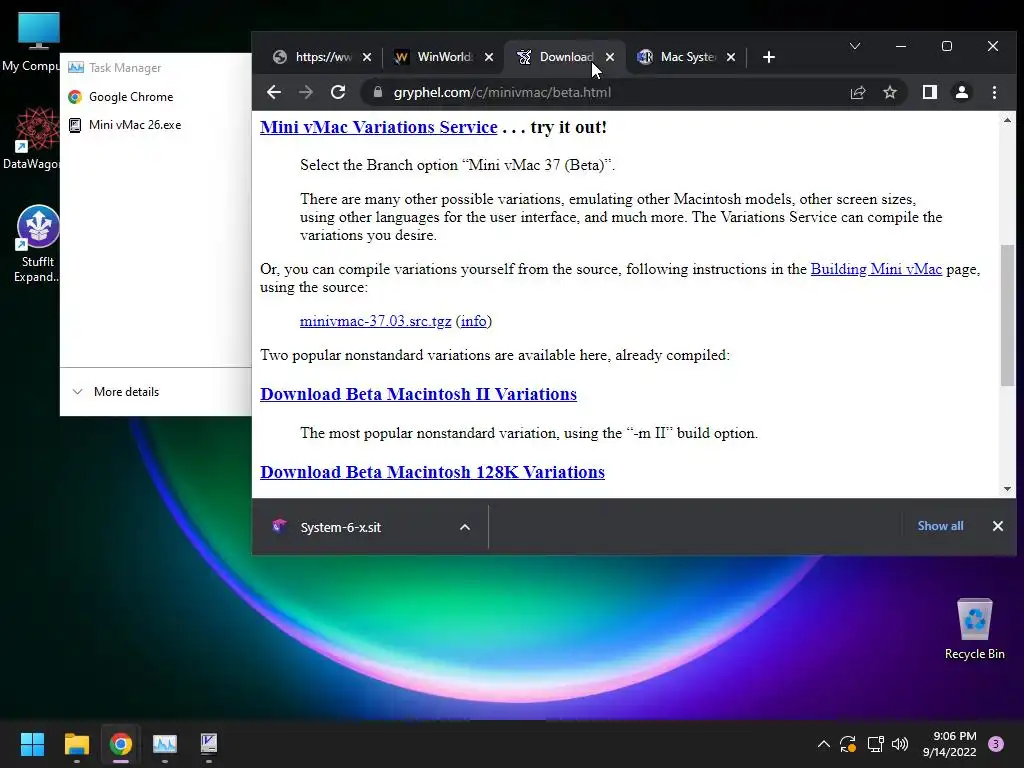Open Download Beta Macintosh II Variations
The width and height of the screenshot is (1024, 768).
tap(419, 394)
